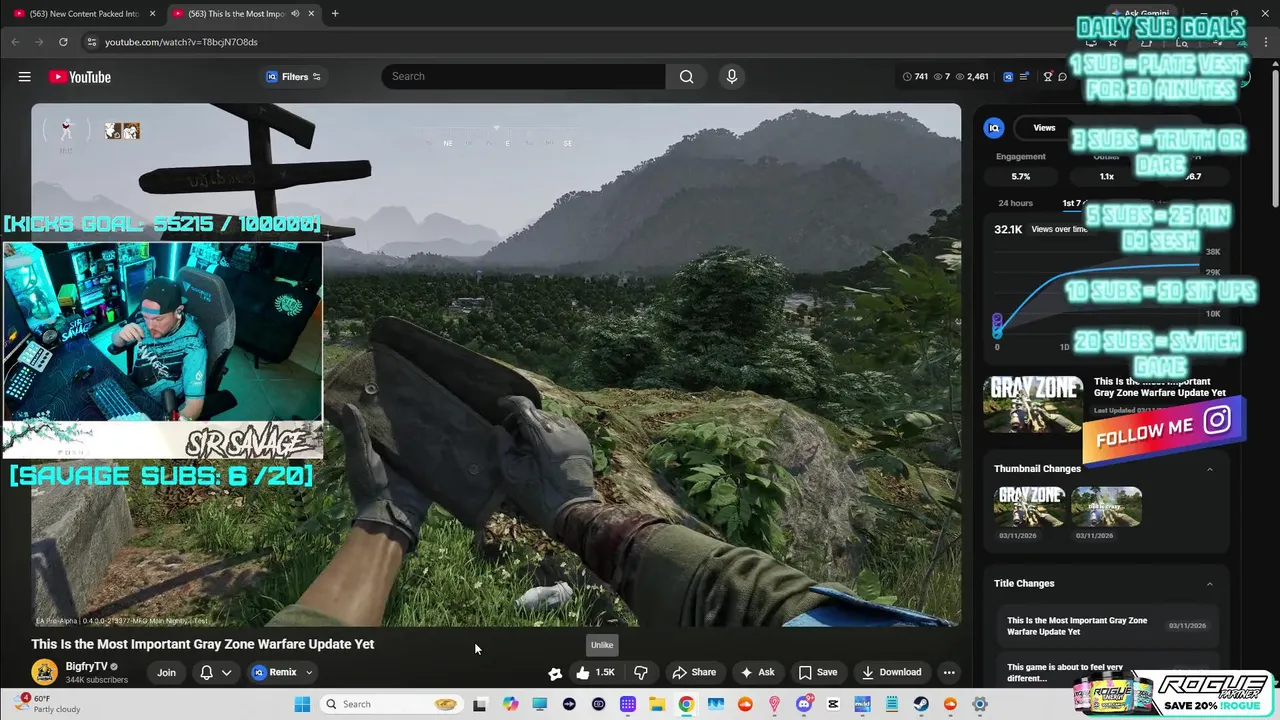Open the BigfryTV channel avatar
This screenshot has height=720, width=1280.
[x=44, y=672]
